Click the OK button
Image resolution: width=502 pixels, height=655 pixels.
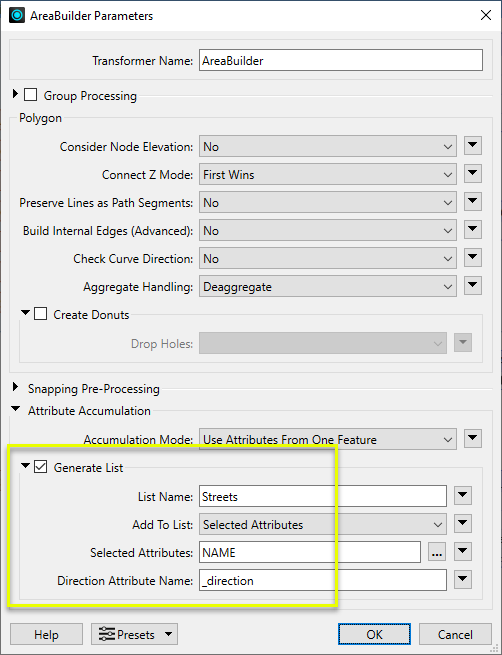point(374,635)
